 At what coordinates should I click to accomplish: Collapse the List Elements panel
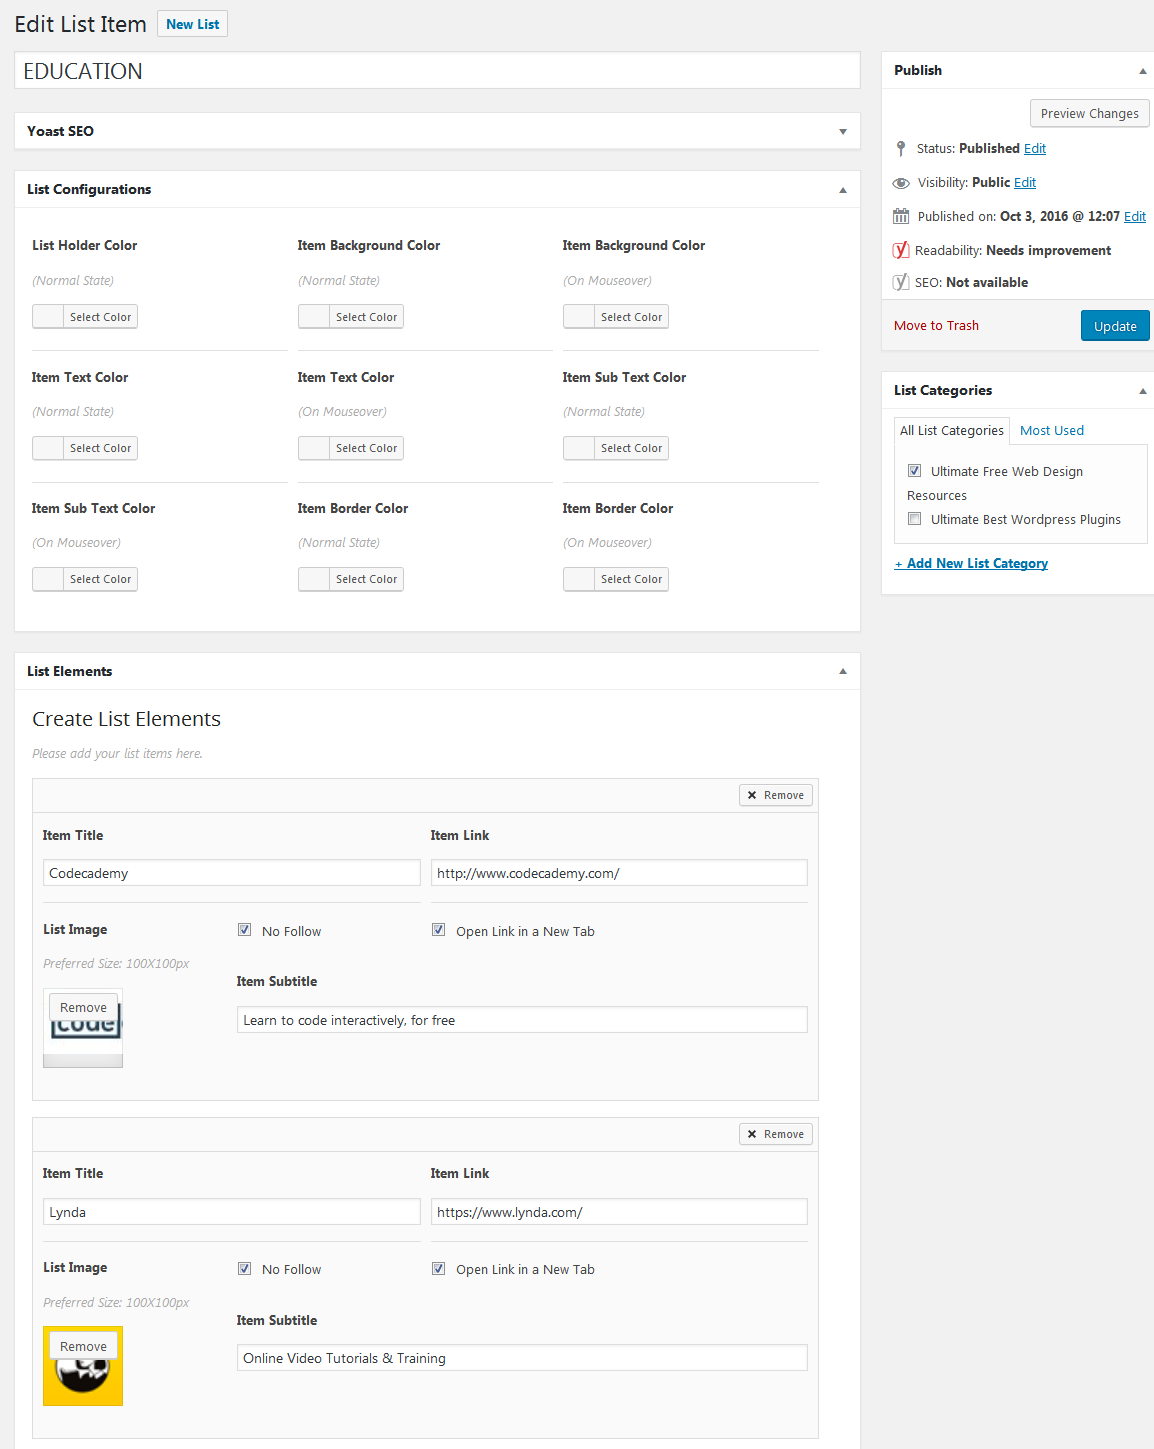[x=843, y=671]
